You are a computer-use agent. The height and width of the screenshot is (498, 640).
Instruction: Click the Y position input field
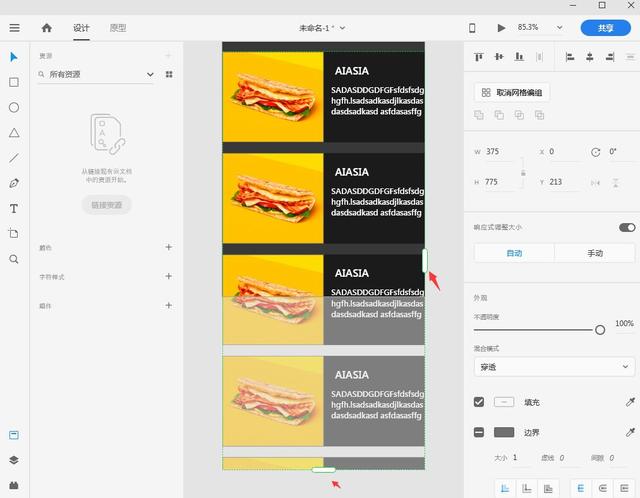(563, 182)
